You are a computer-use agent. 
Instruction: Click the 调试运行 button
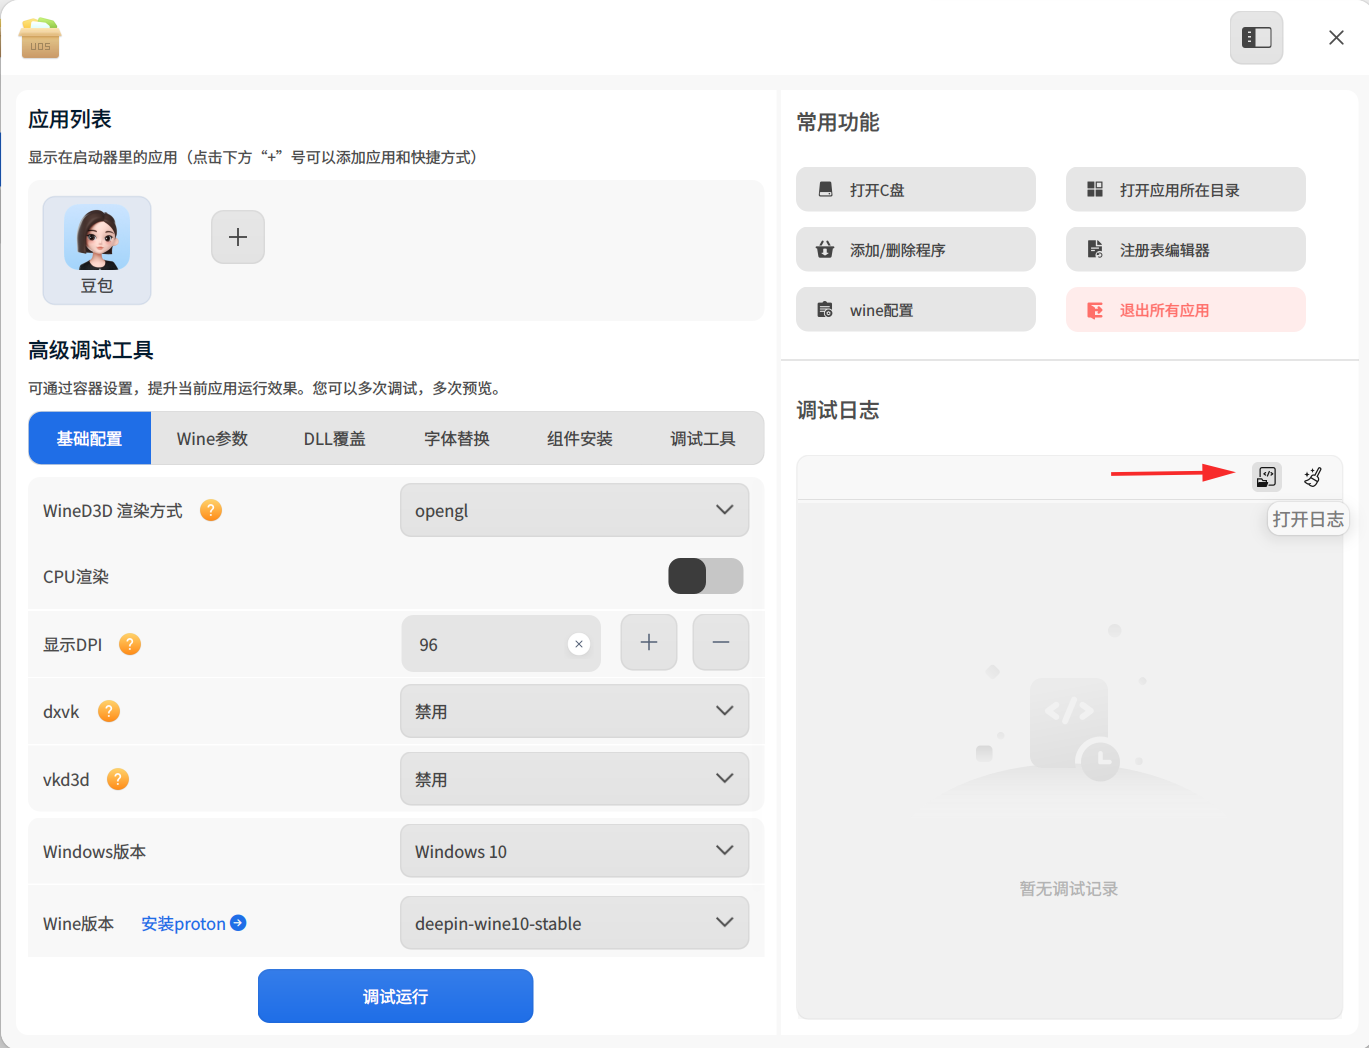coord(396,996)
